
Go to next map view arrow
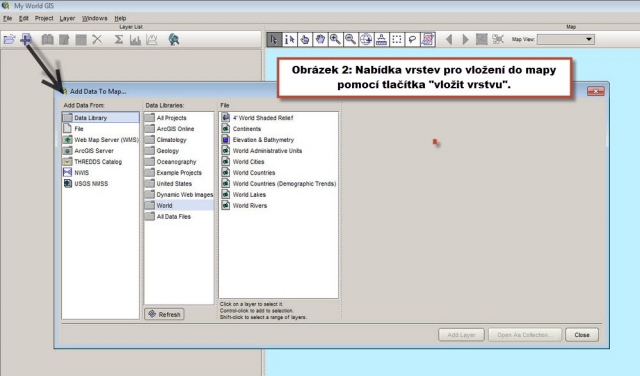(465, 39)
